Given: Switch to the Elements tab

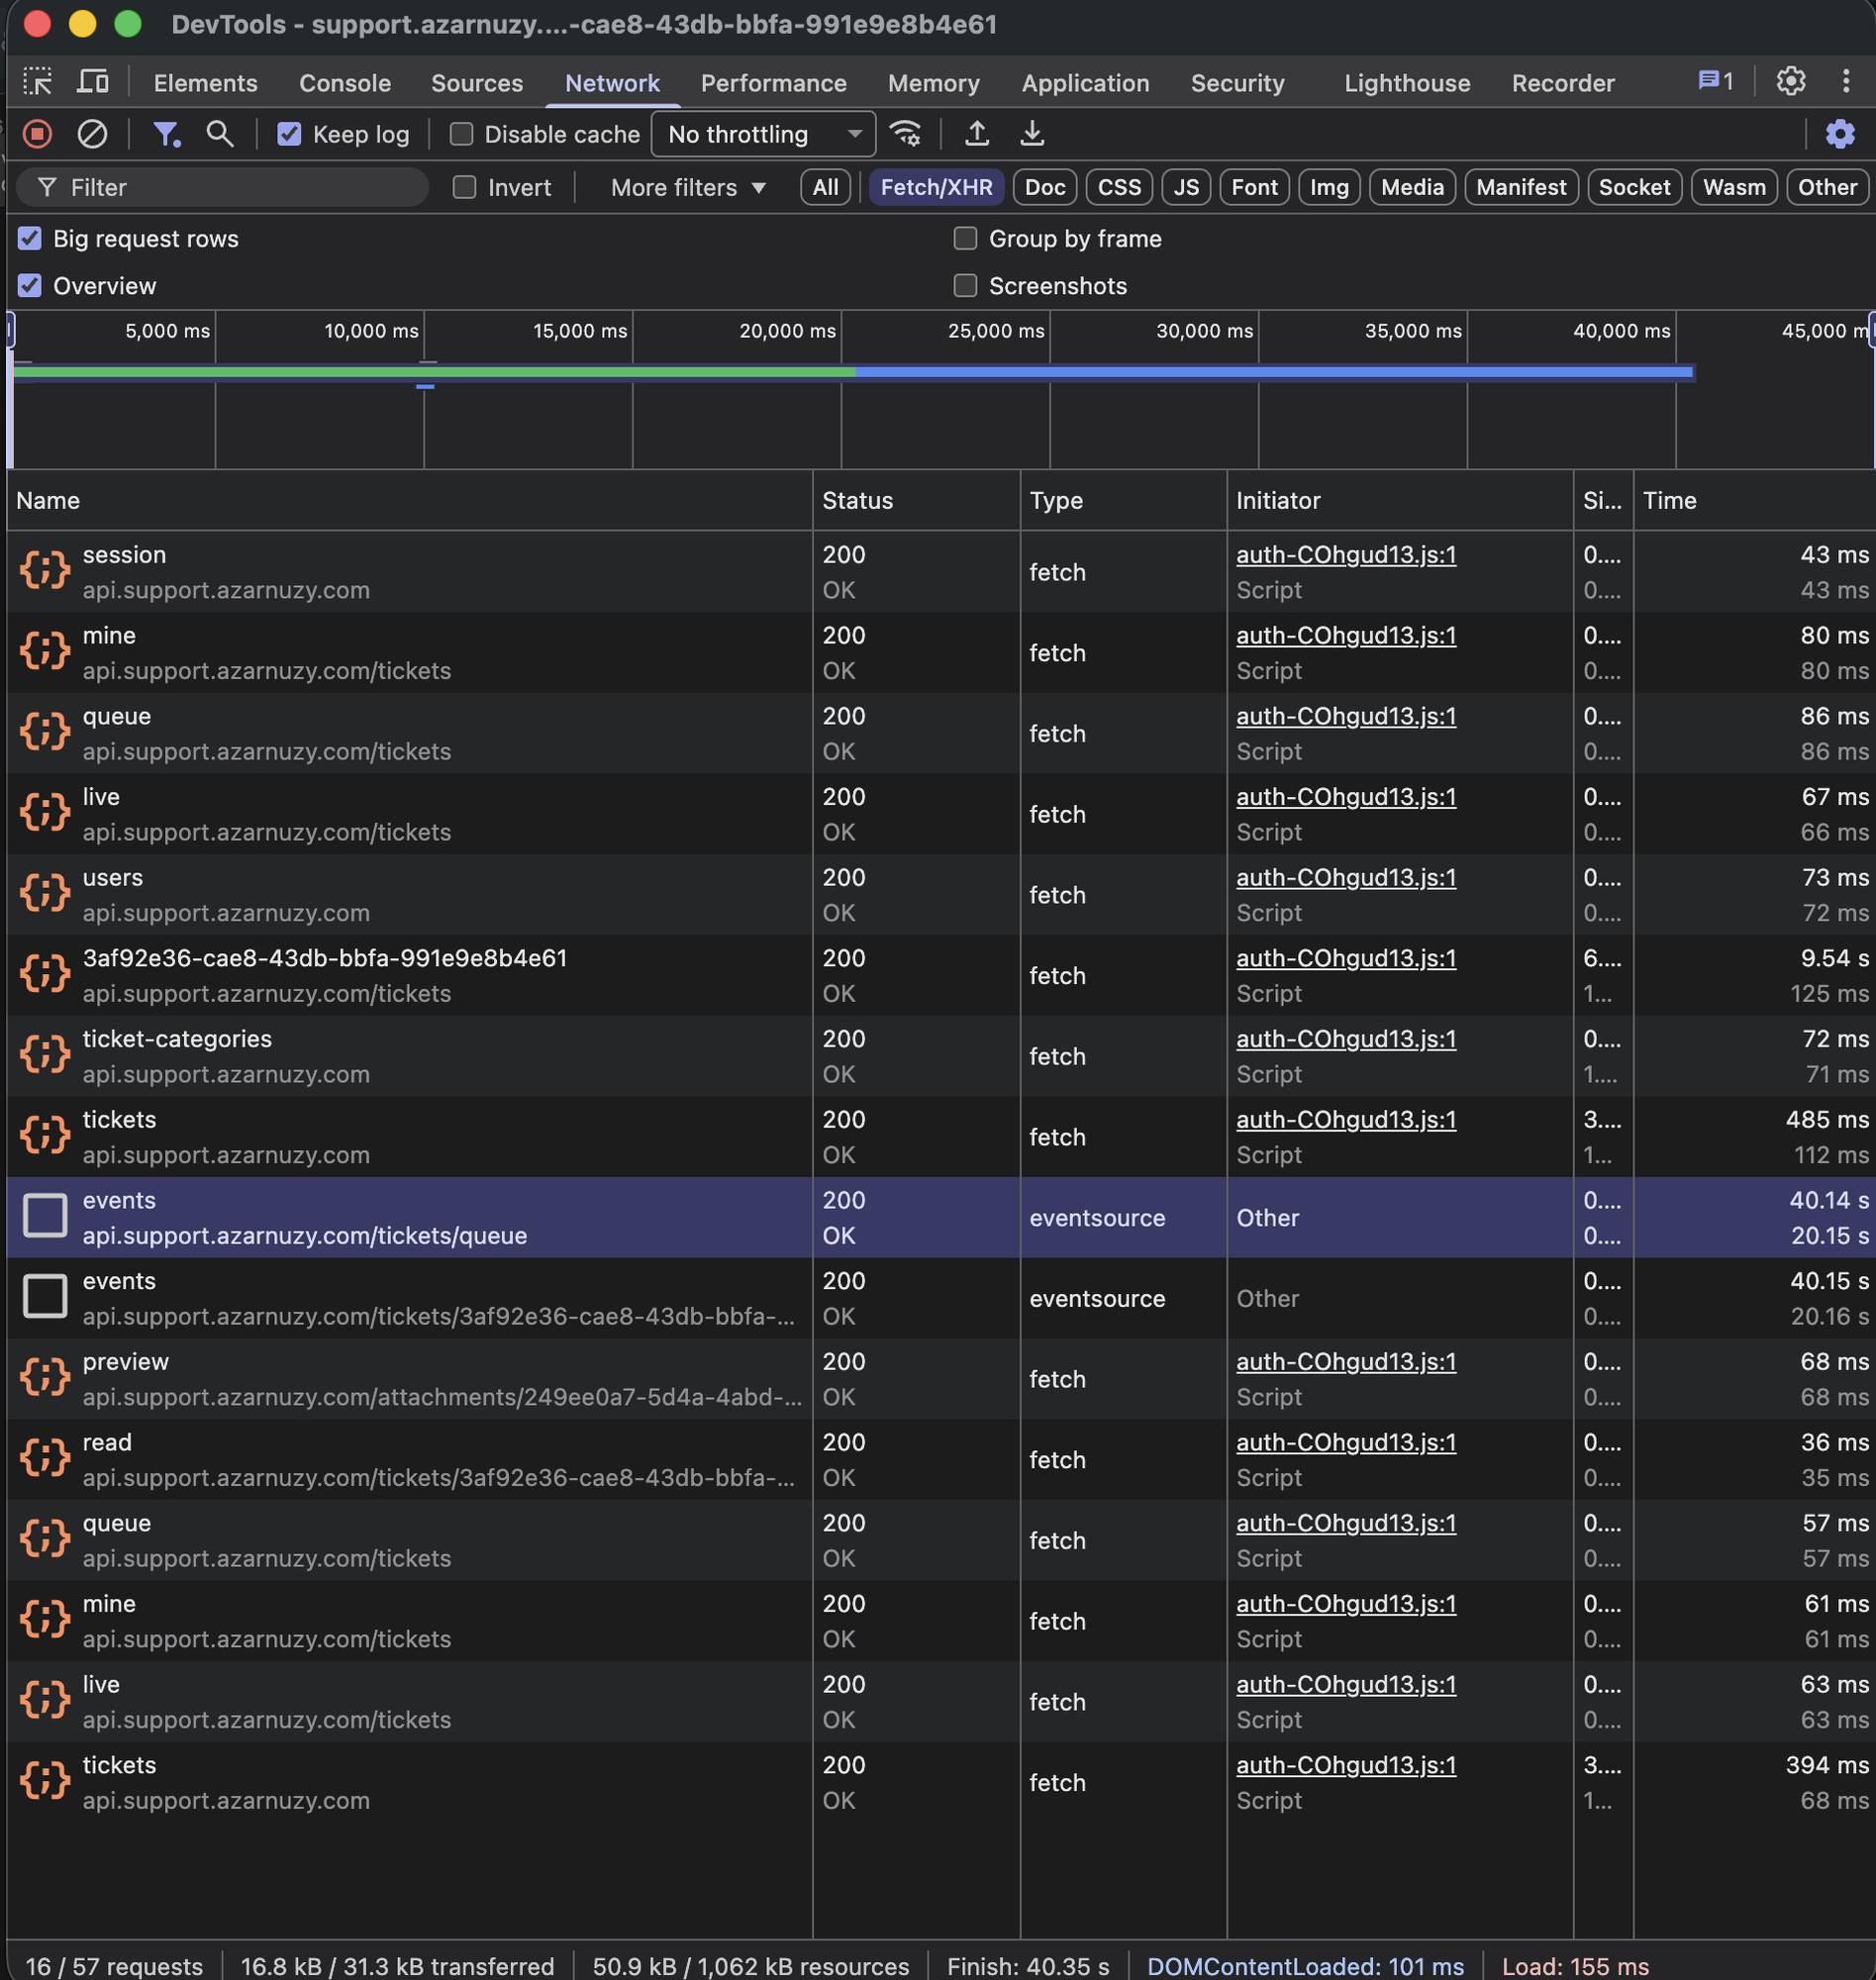Looking at the screenshot, I should (x=205, y=83).
